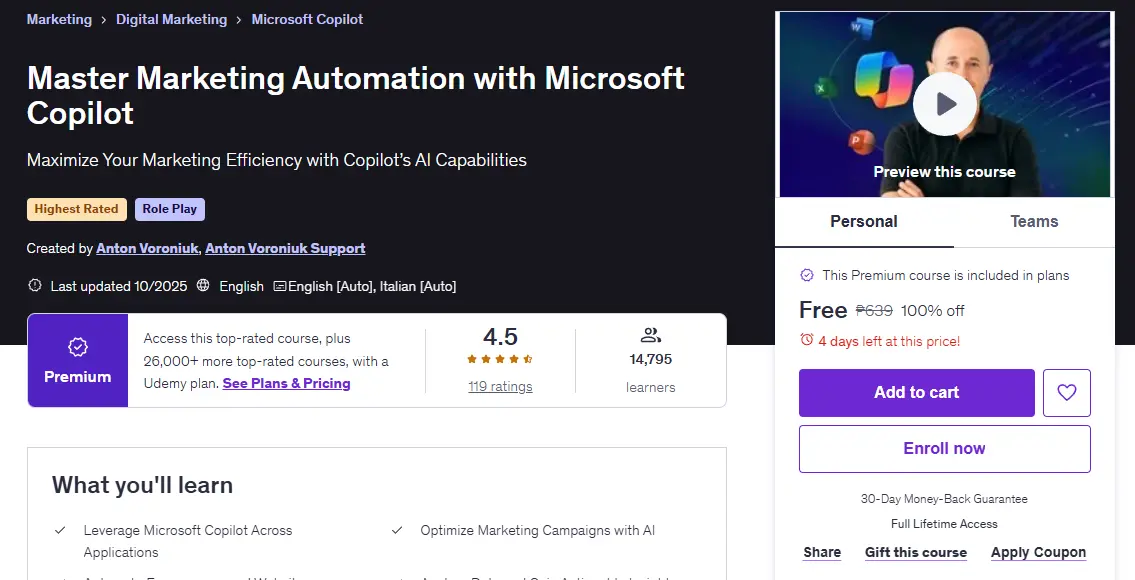This screenshot has width=1135, height=580.
Task: Click chevron before Microsoft Copilot breadcrumb
Action: point(239,20)
